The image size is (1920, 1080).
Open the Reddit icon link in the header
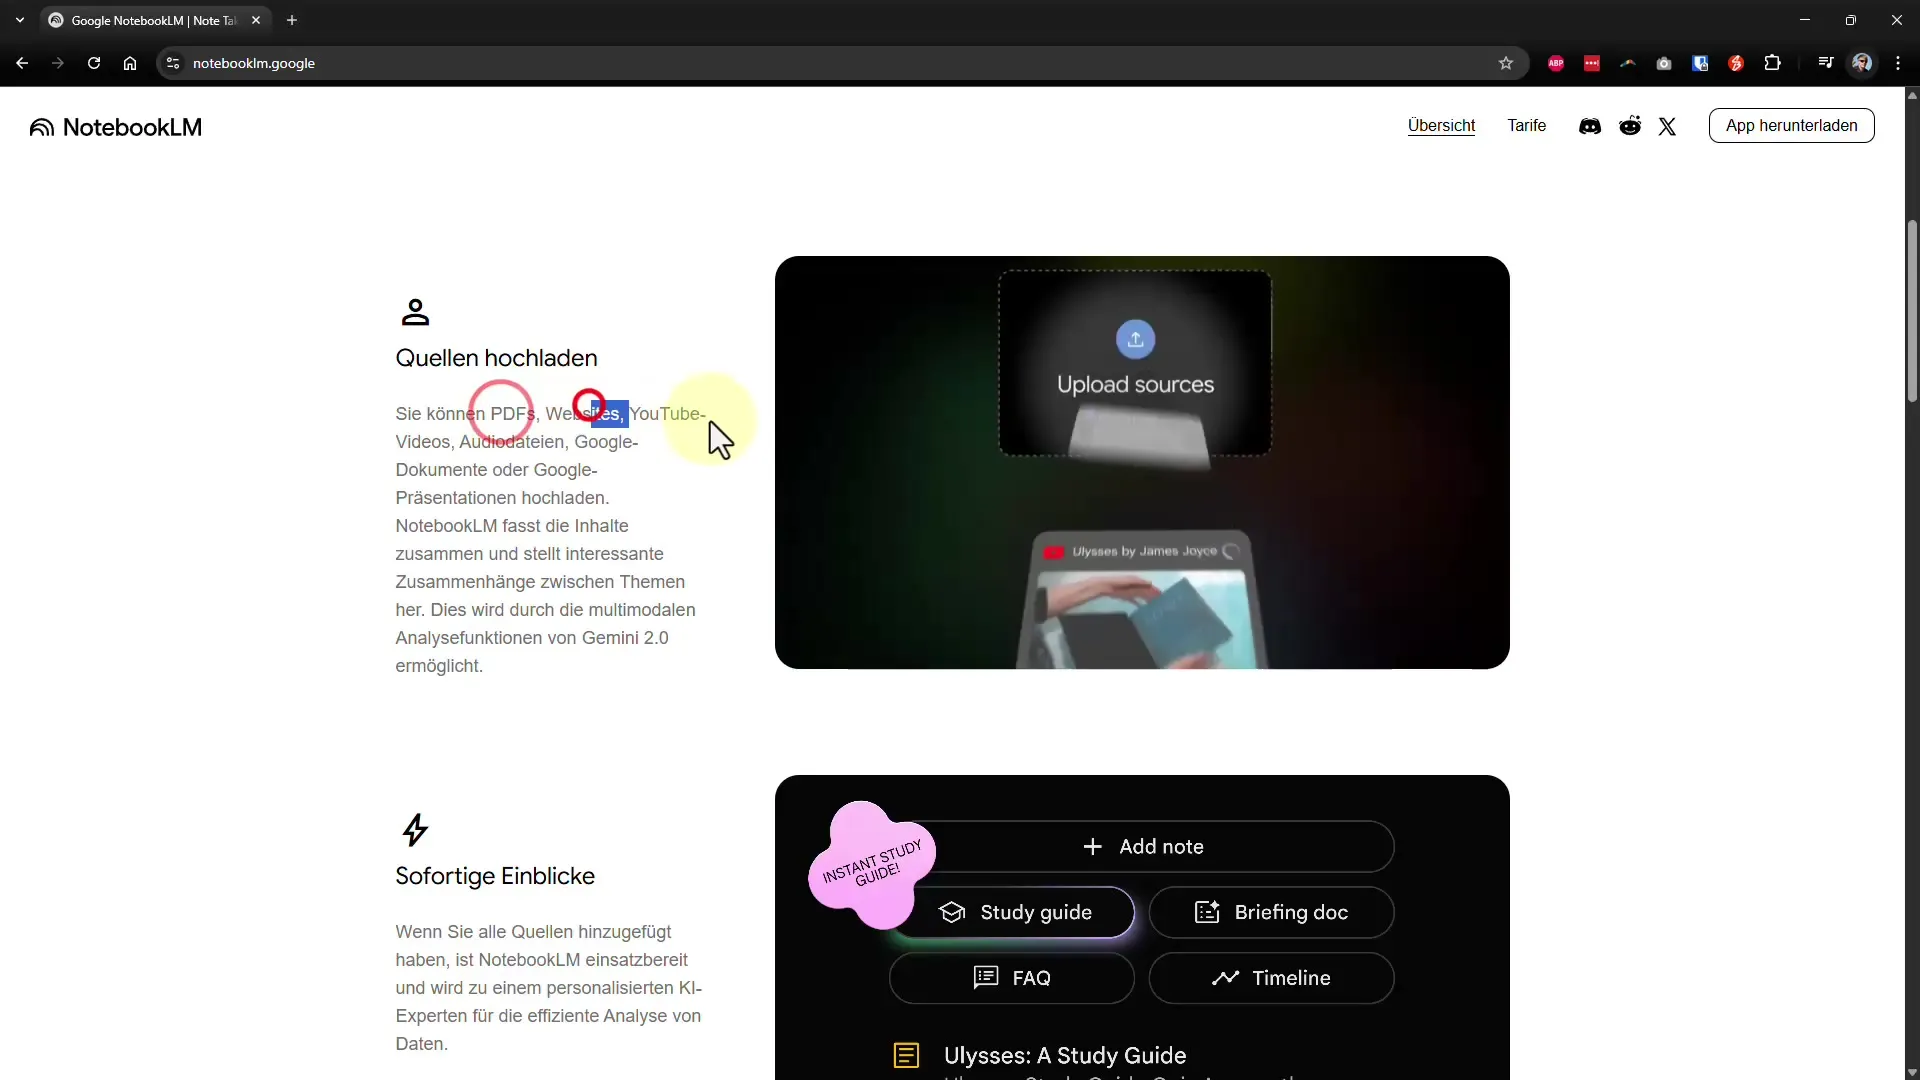point(1630,126)
